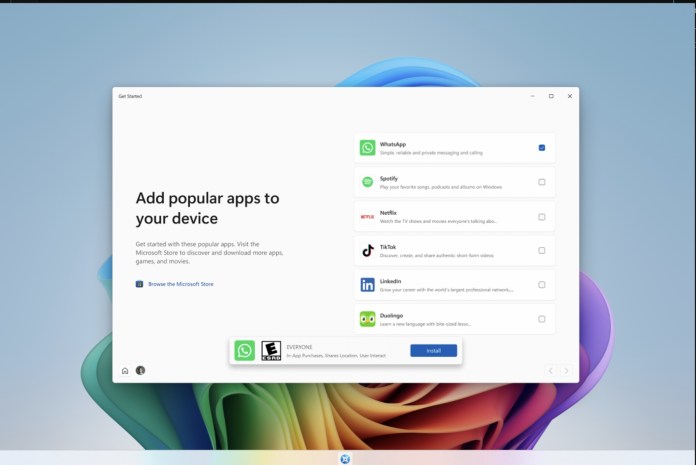The width and height of the screenshot is (696, 465).
Task: Click the In-App Purchases description text
Action: tap(336, 355)
